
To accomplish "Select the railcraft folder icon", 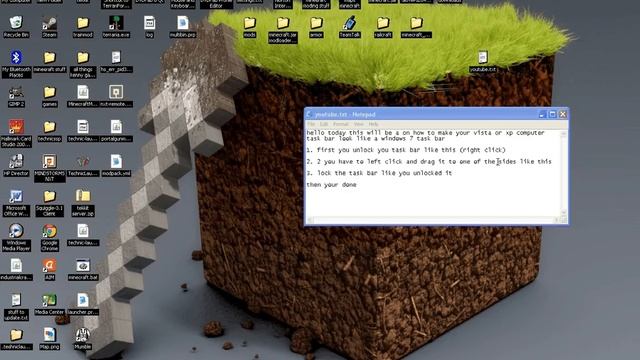I will [x=383, y=27].
